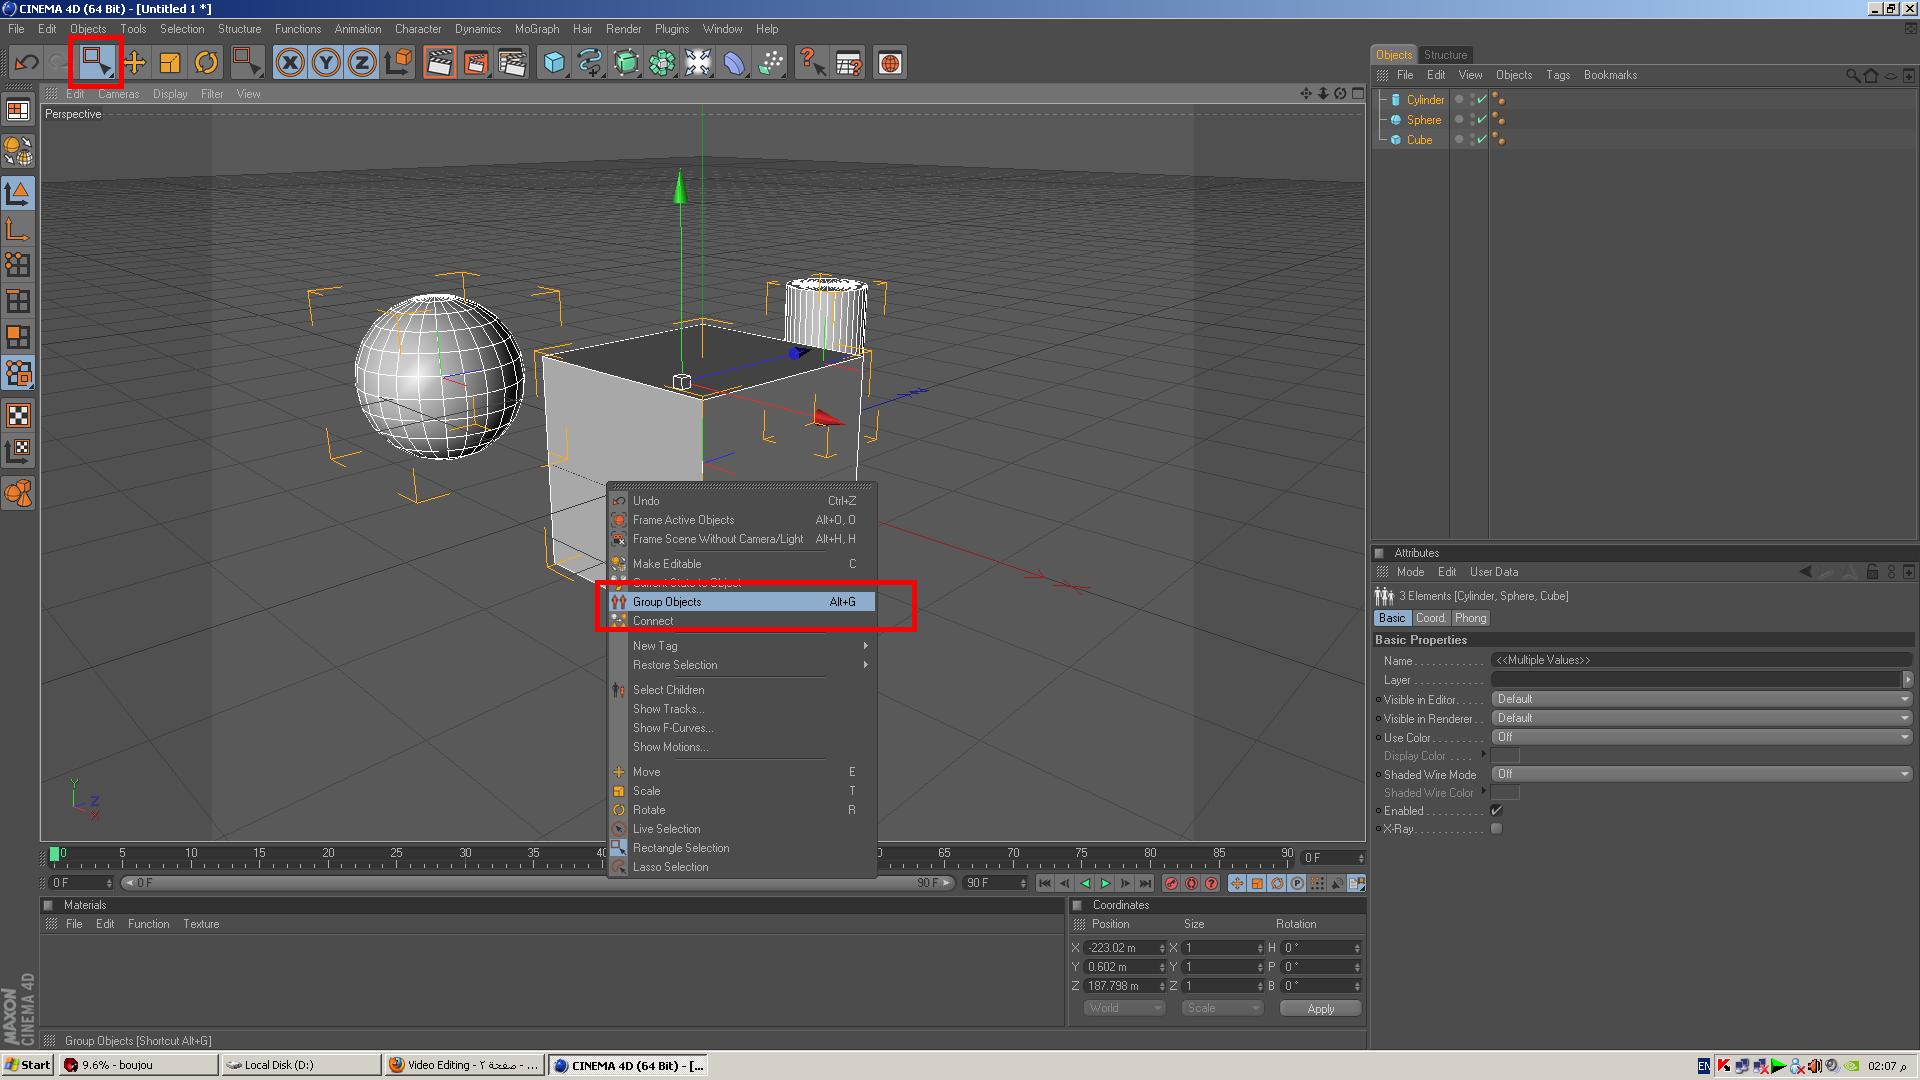Screen dimensions: 1920x1080
Task: Expand the Restore Selection submenu
Action: pos(742,665)
